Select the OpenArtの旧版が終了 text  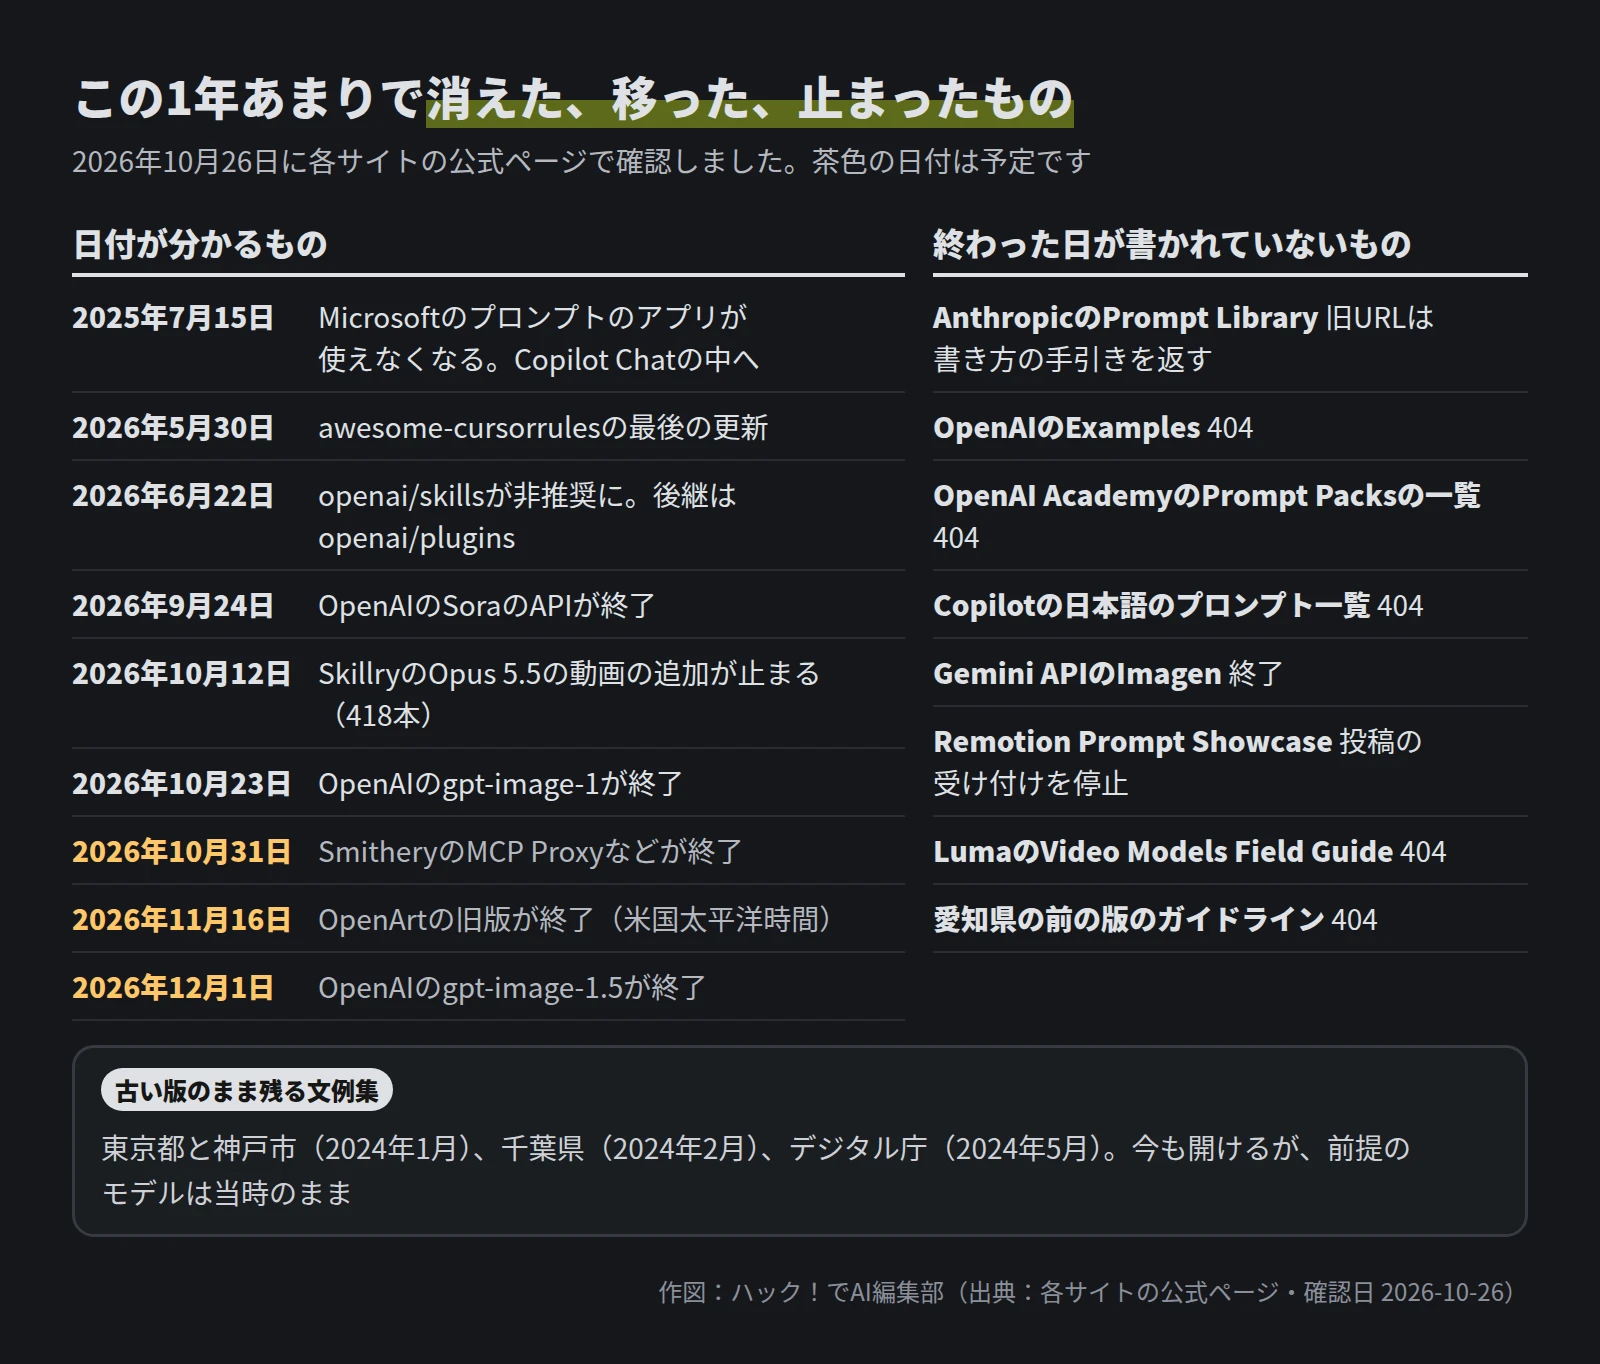(x=577, y=919)
